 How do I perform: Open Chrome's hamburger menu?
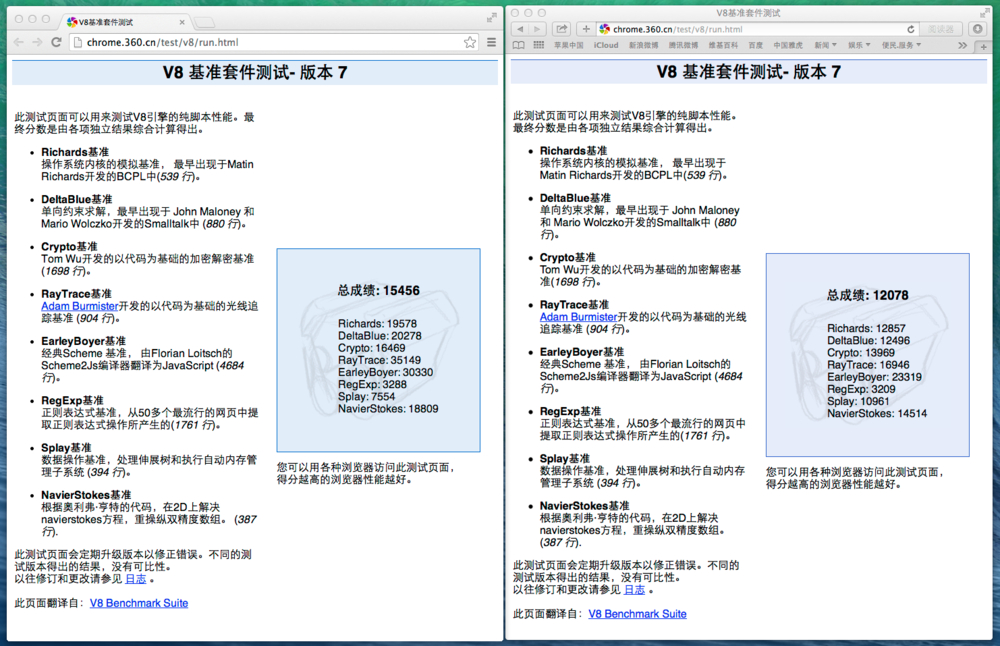click(x=492, y=42)
